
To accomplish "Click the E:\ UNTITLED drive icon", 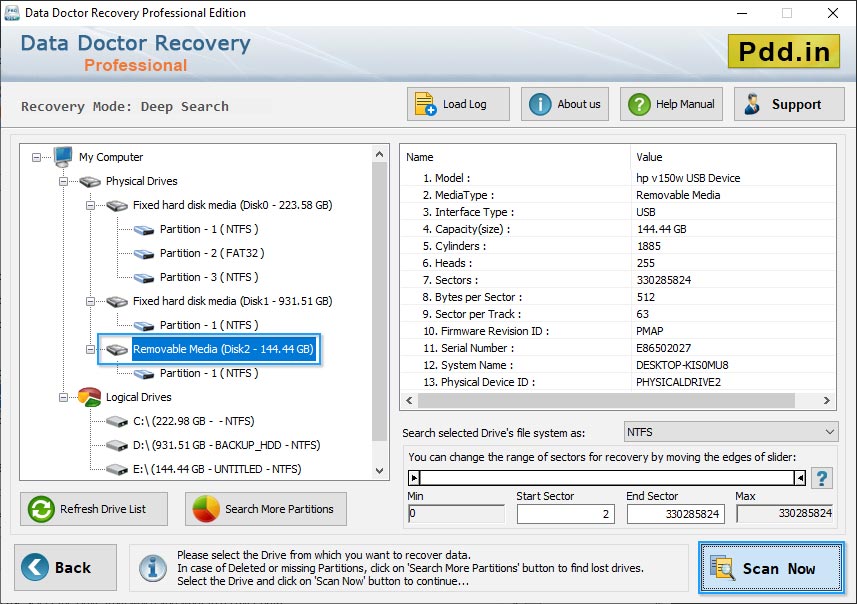I will pos(117,470).
